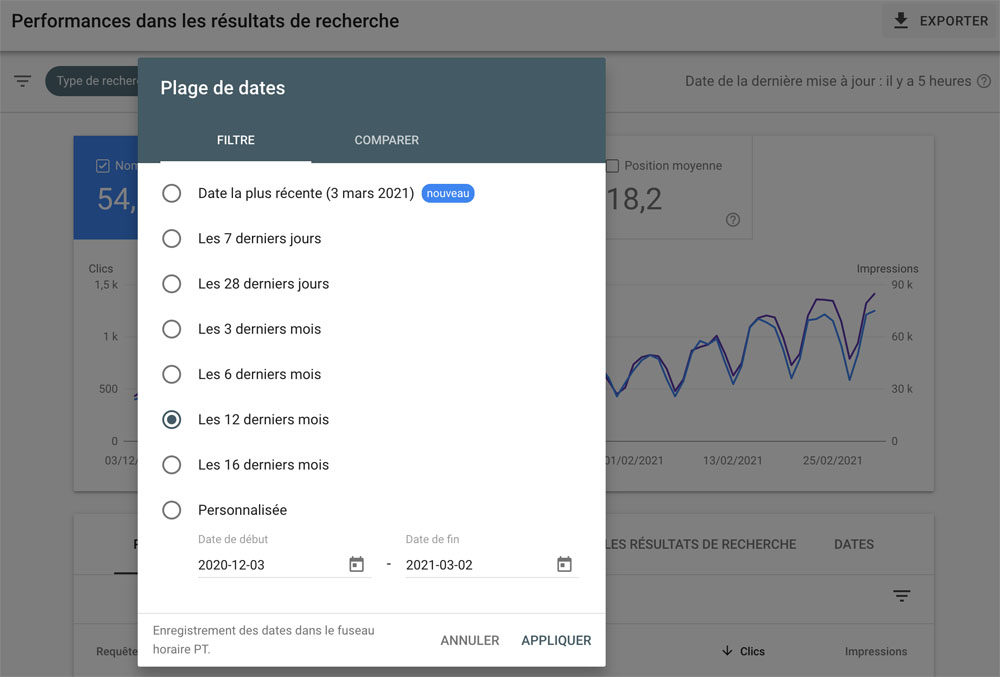Switch to the FILTRE tab
The height and width of the screenshot is (677, 1000).
pos(235,140)
